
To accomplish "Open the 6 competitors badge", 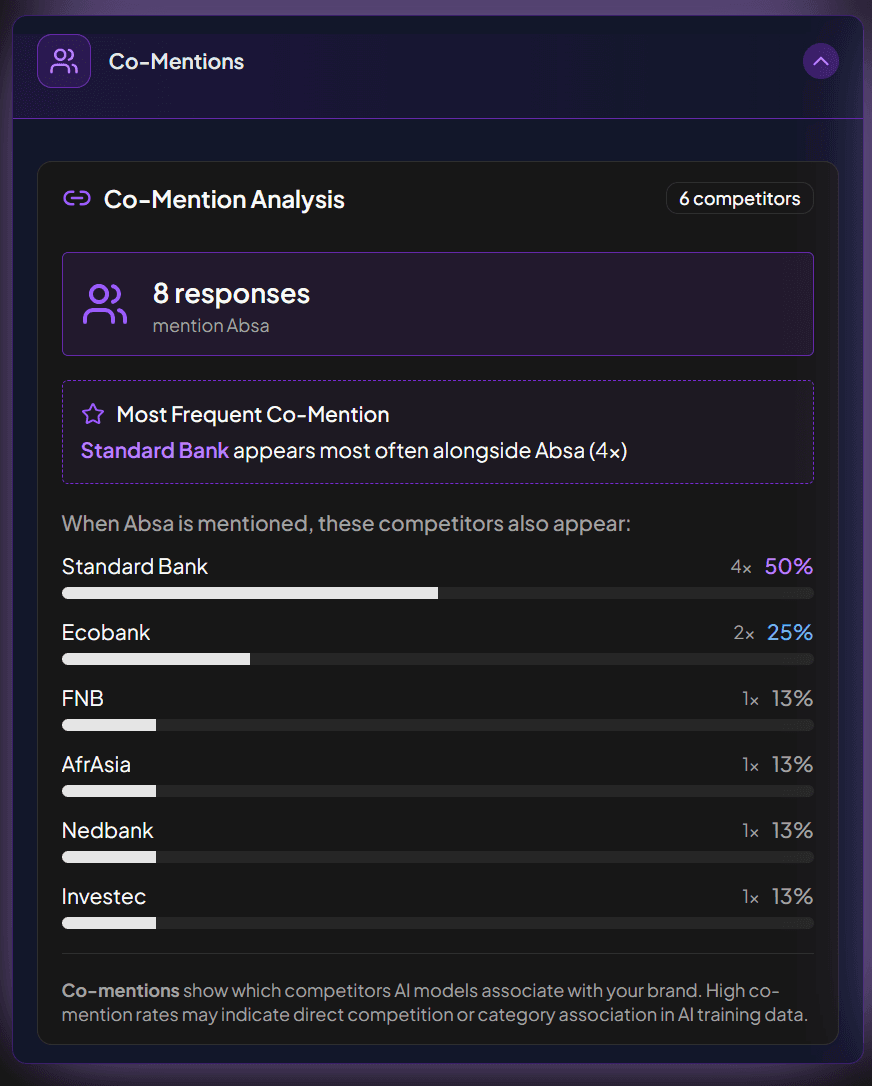I will (x=739, y=198).
